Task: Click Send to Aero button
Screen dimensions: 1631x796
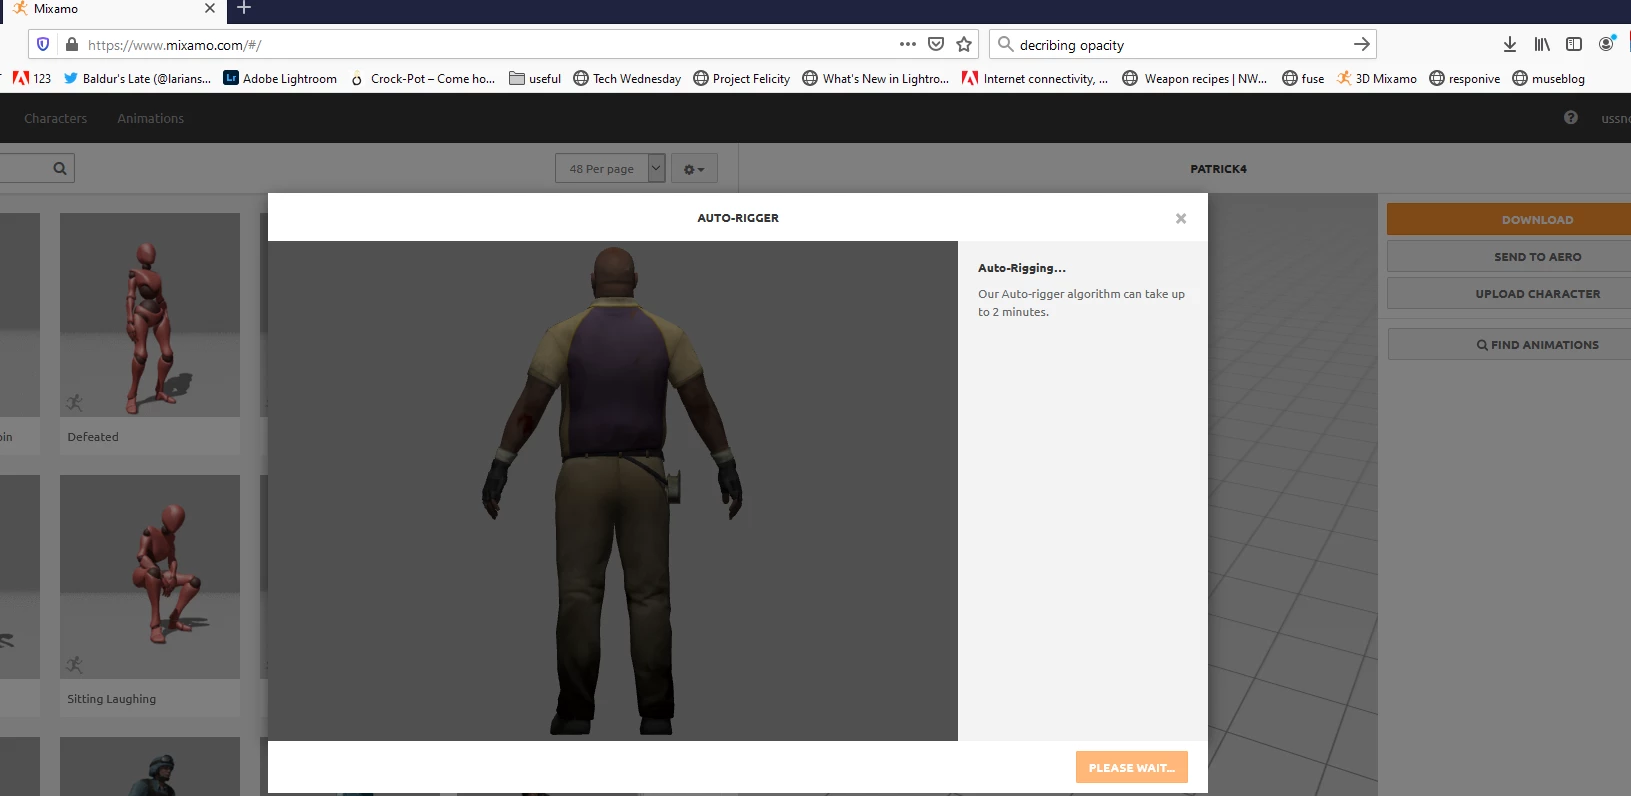Action: [x=1509, y=257]
